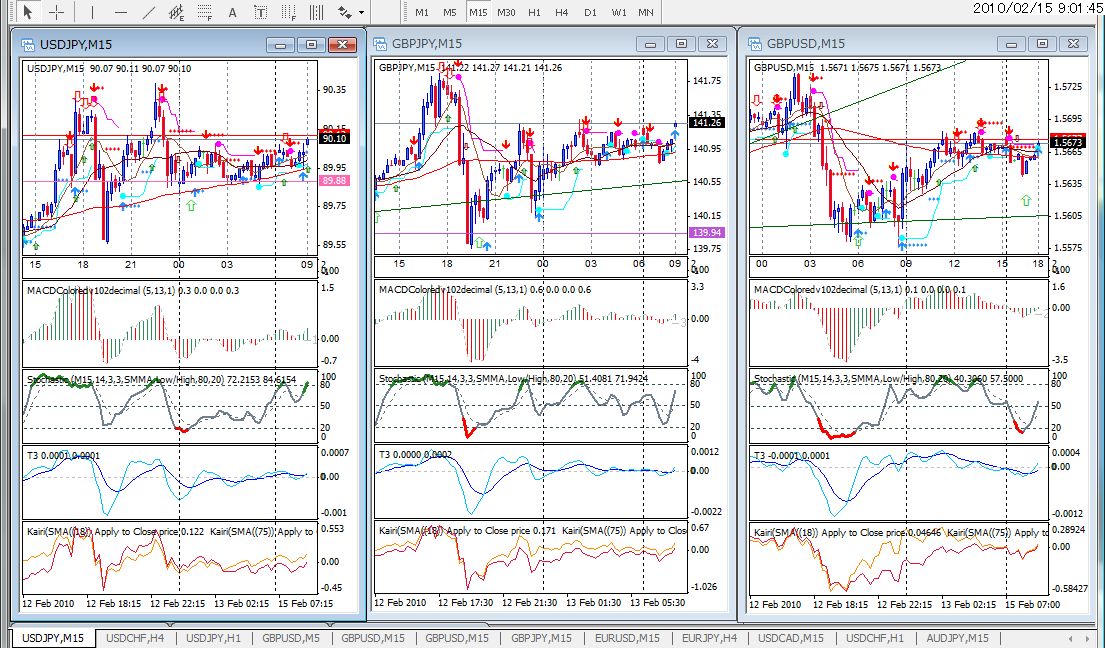The image size is (1105, 648).
Task: Click Kairi indicator label in USDJPY window
Action: (170, 532)
